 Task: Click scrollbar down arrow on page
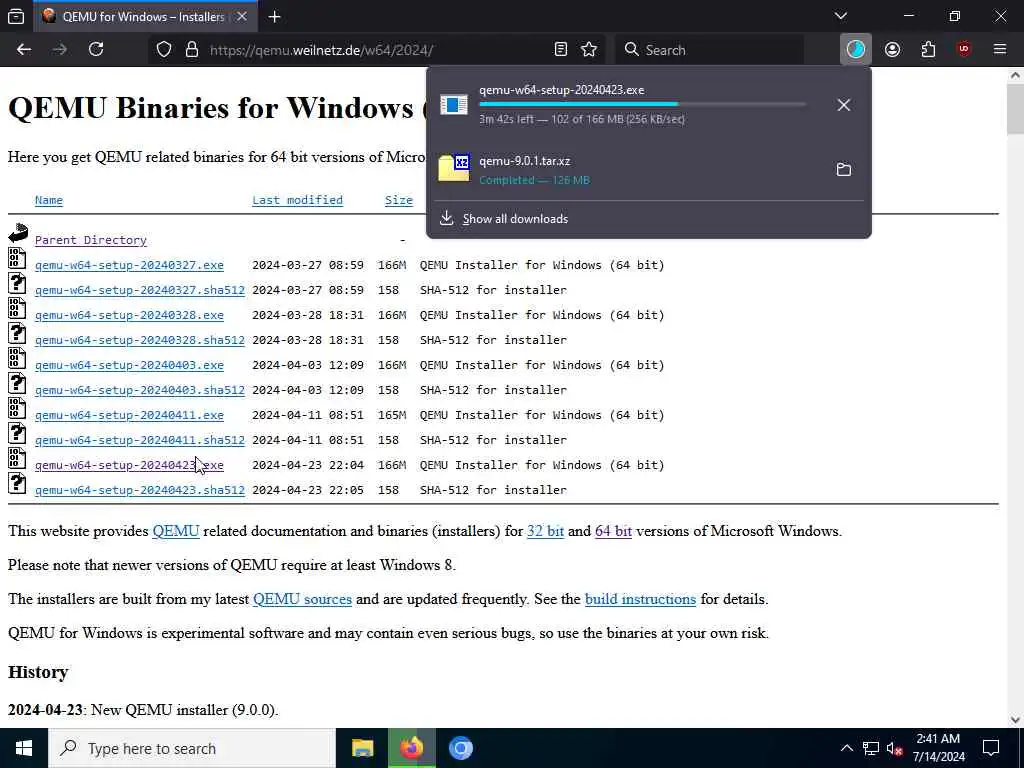click(1015, 720)
